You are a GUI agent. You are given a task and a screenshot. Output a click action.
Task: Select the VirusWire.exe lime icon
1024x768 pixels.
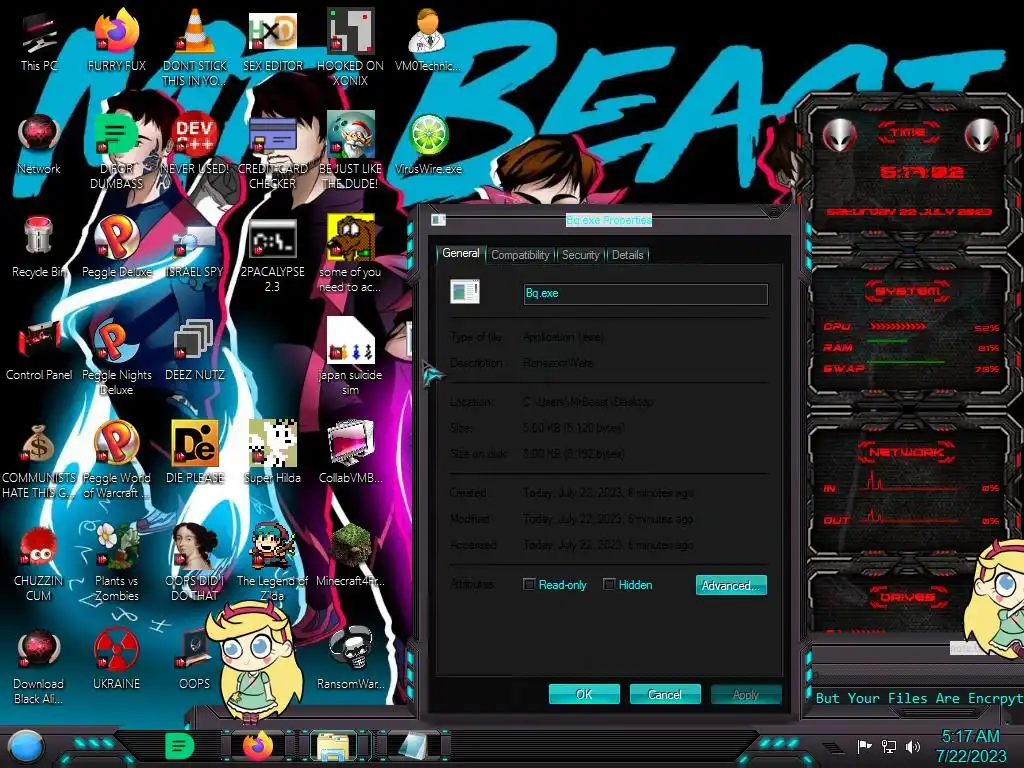click(428, 144)
